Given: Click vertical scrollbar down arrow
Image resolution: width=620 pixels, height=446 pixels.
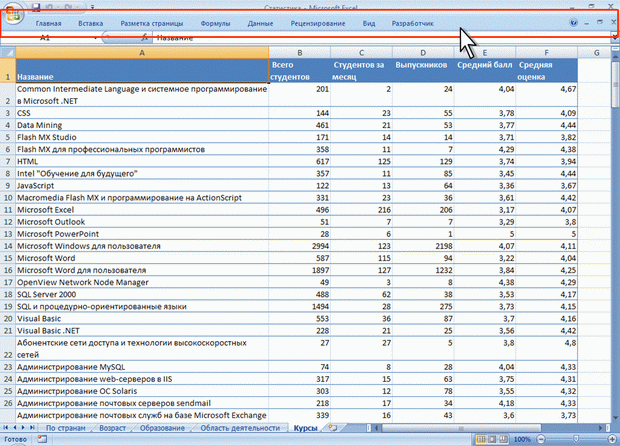Looking at the screenshot, I should tap(615, 417).
